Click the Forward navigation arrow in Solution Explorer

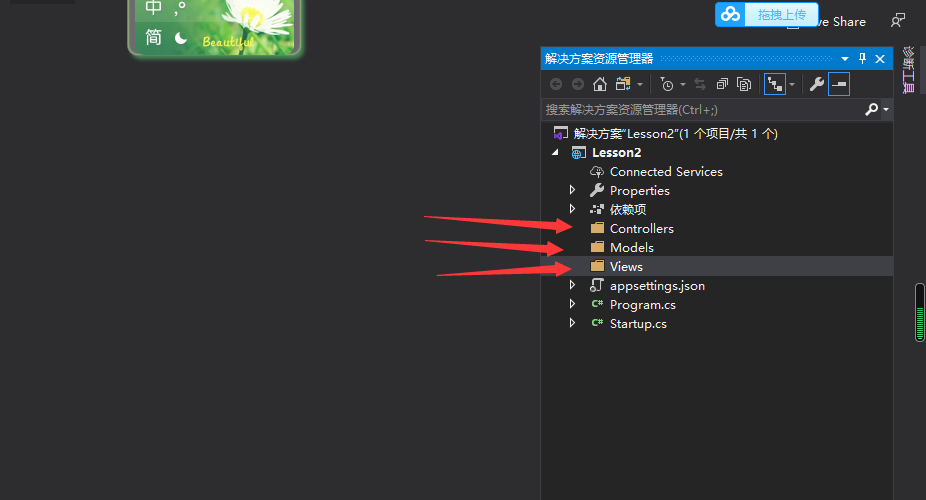[x=578, y=84]
